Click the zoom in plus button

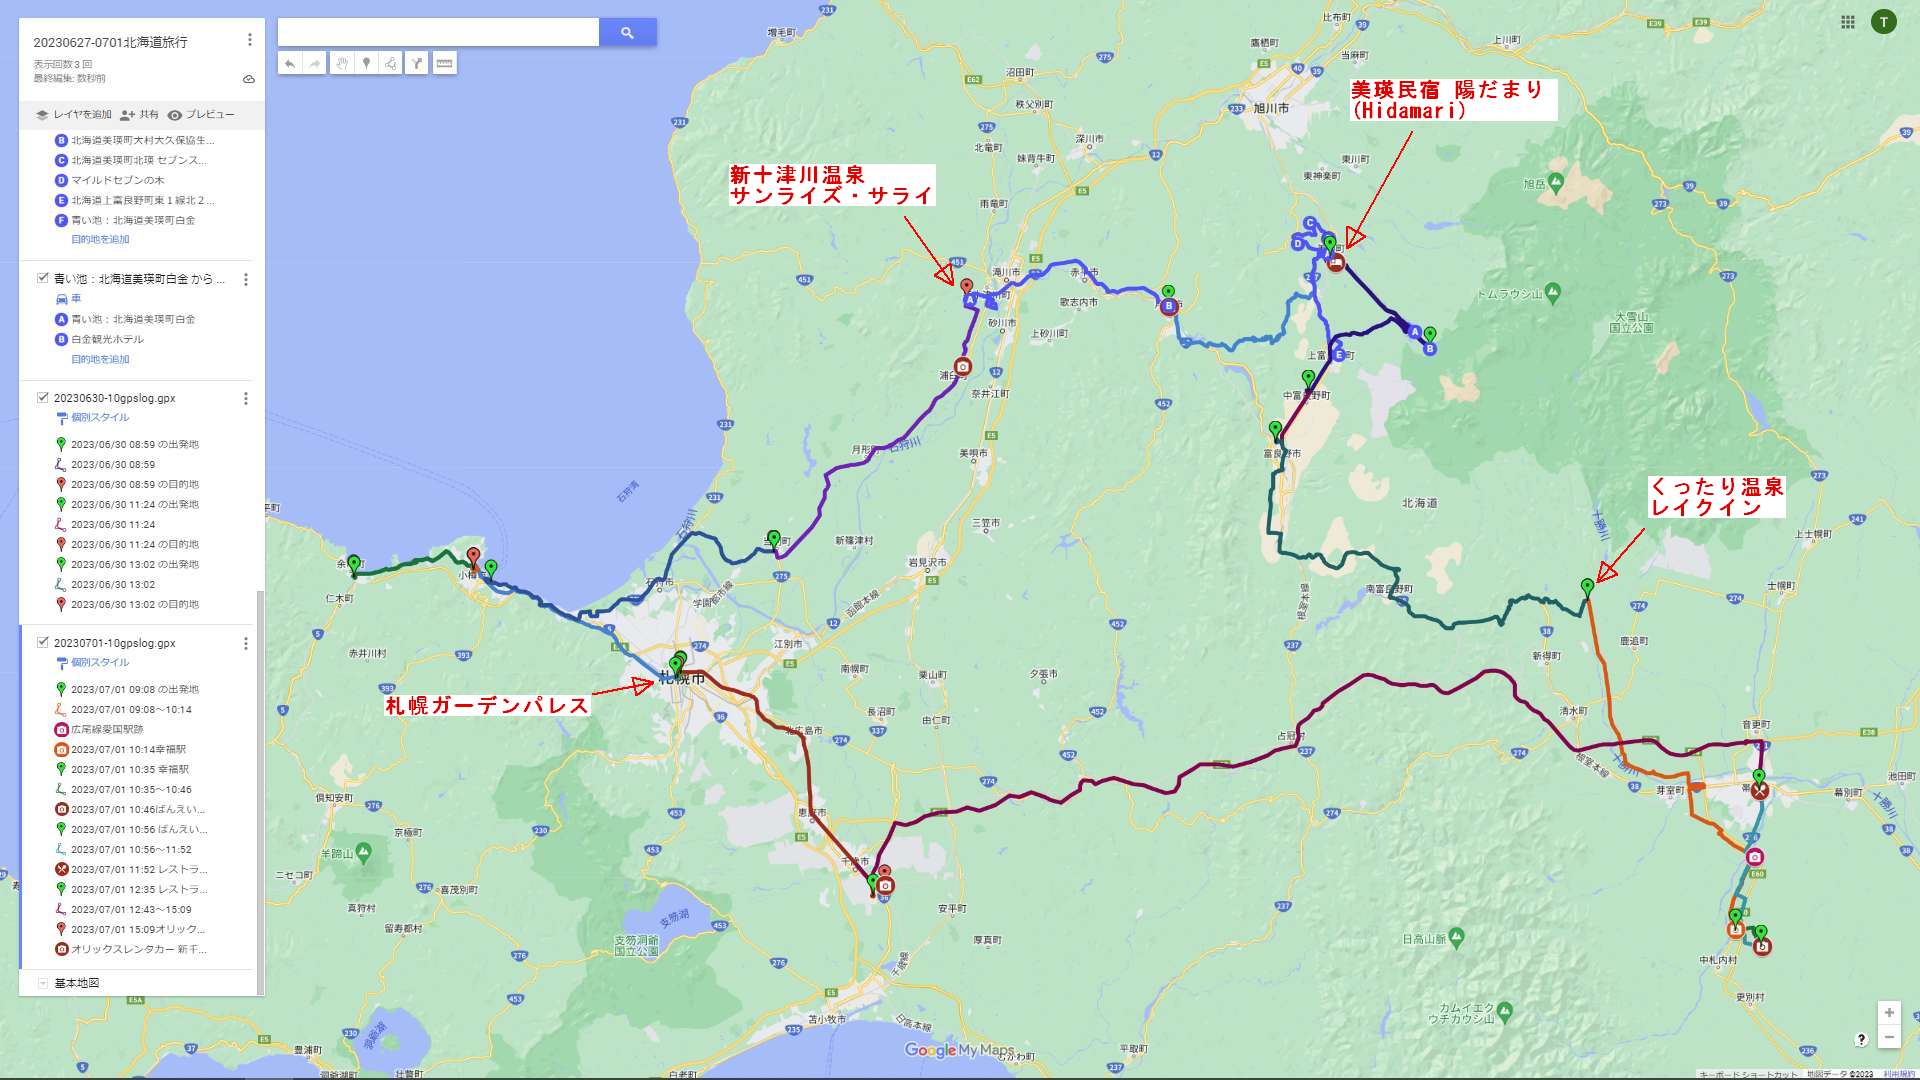tap(1888, 1013)
